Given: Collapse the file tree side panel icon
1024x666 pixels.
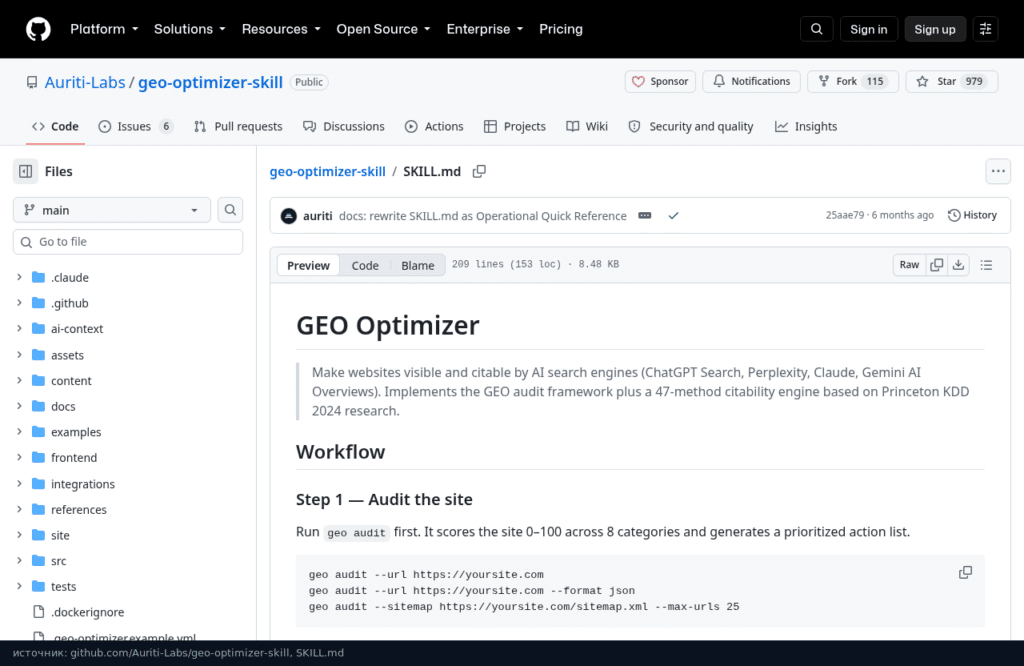Looking at the screenshot, I should pos(25,172).
